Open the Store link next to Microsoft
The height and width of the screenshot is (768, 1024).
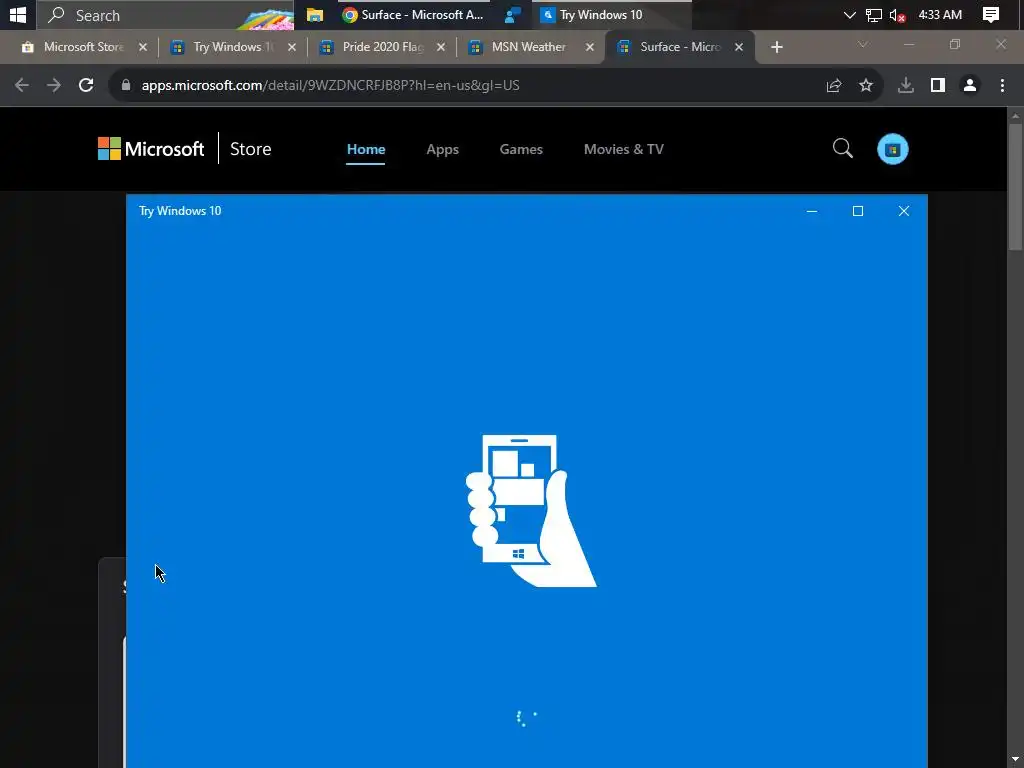coord(250,149)
